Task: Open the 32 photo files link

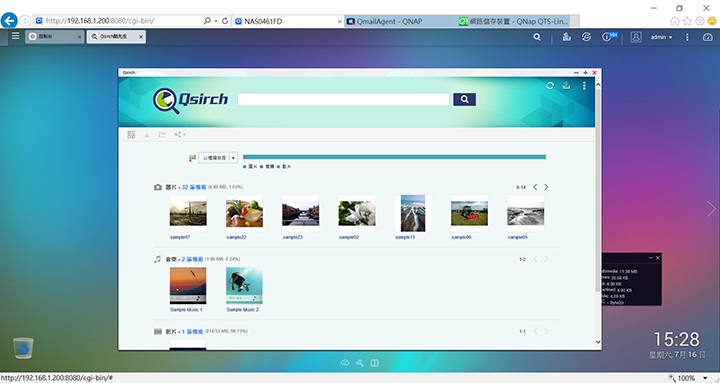Action: [194, 187]
